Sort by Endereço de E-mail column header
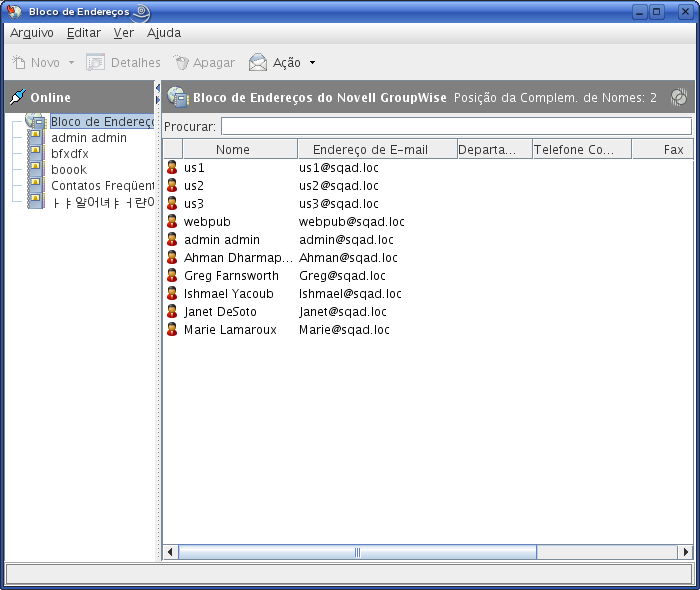This screenshot has height=590, width=700. pyautogui.click(x=377, y=149)
